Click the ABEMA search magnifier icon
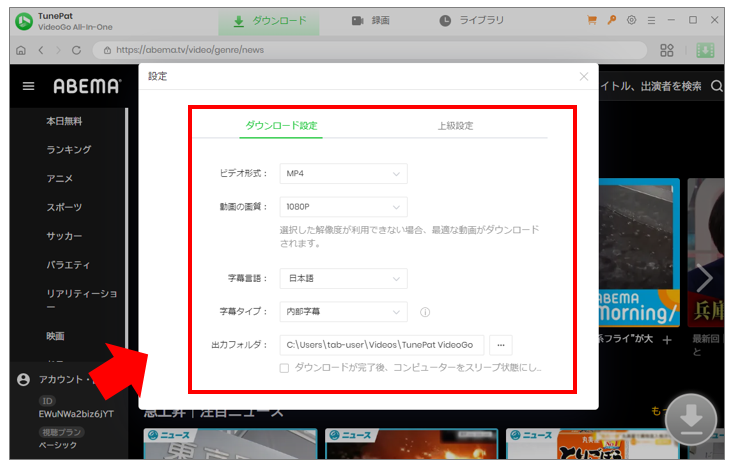The image size is (738, 465). (717, 86)
